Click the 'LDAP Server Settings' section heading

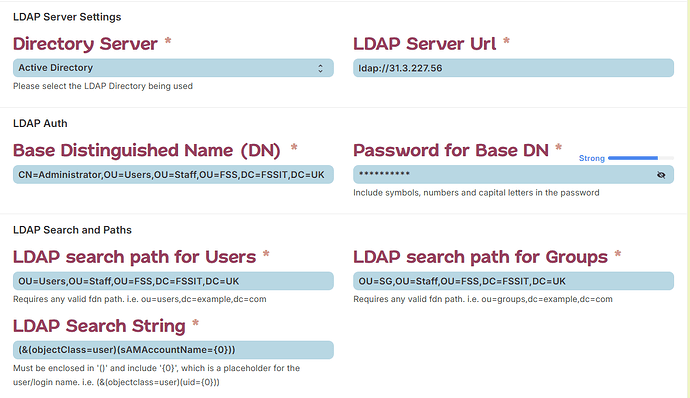pyautogui.click(x=67, y=17)
